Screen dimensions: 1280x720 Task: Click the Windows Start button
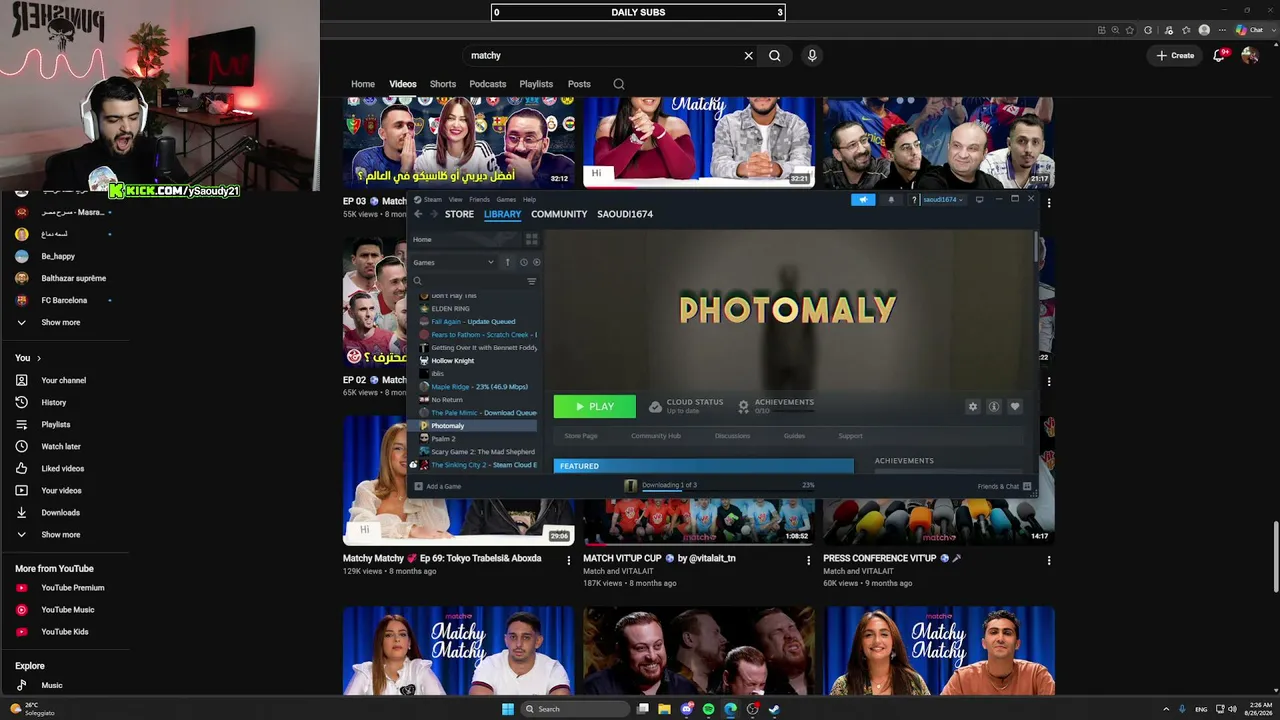tap(508, 709)
